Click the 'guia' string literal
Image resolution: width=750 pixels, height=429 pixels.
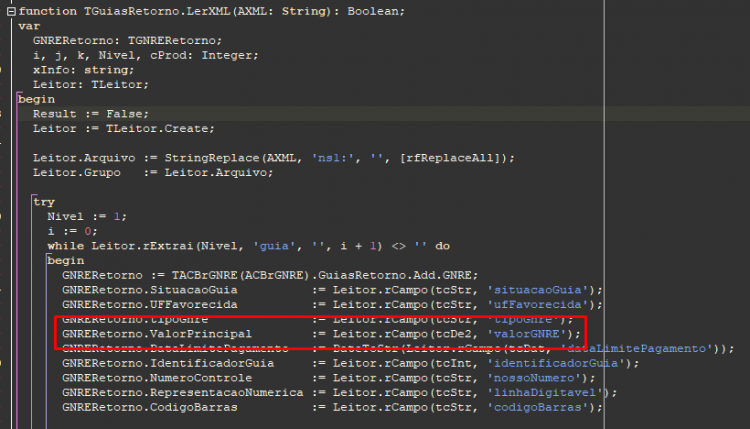(274, 246)
